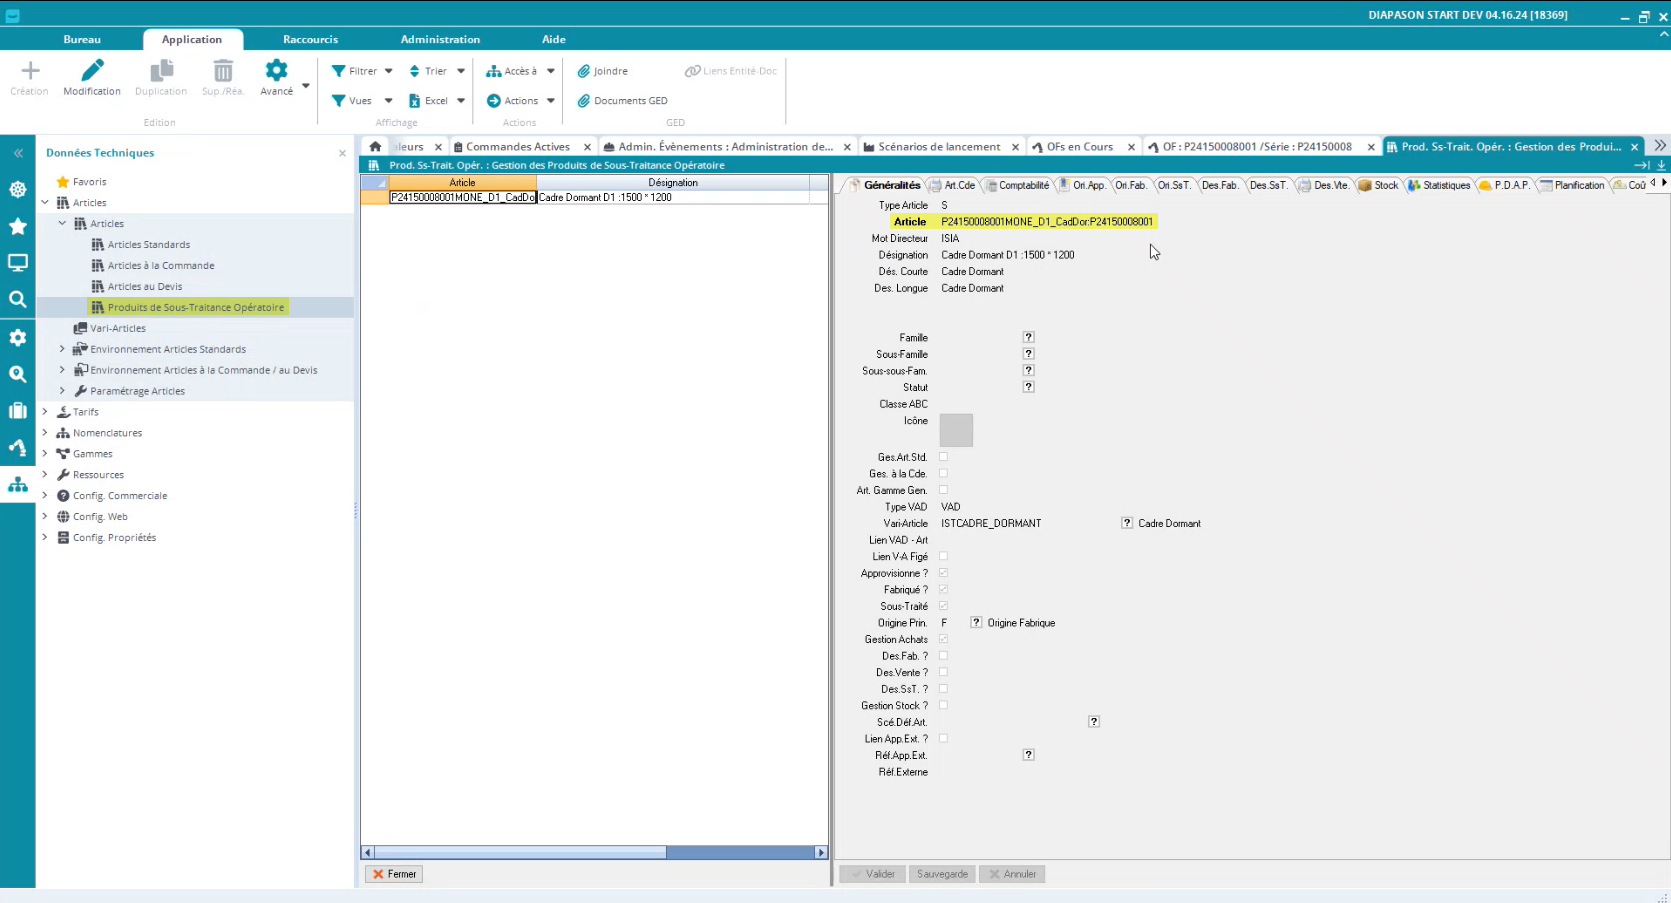This screenshot has width=1671, height=903.
Task: Open the Avancé gear tool
Action: tap(276, 71)
